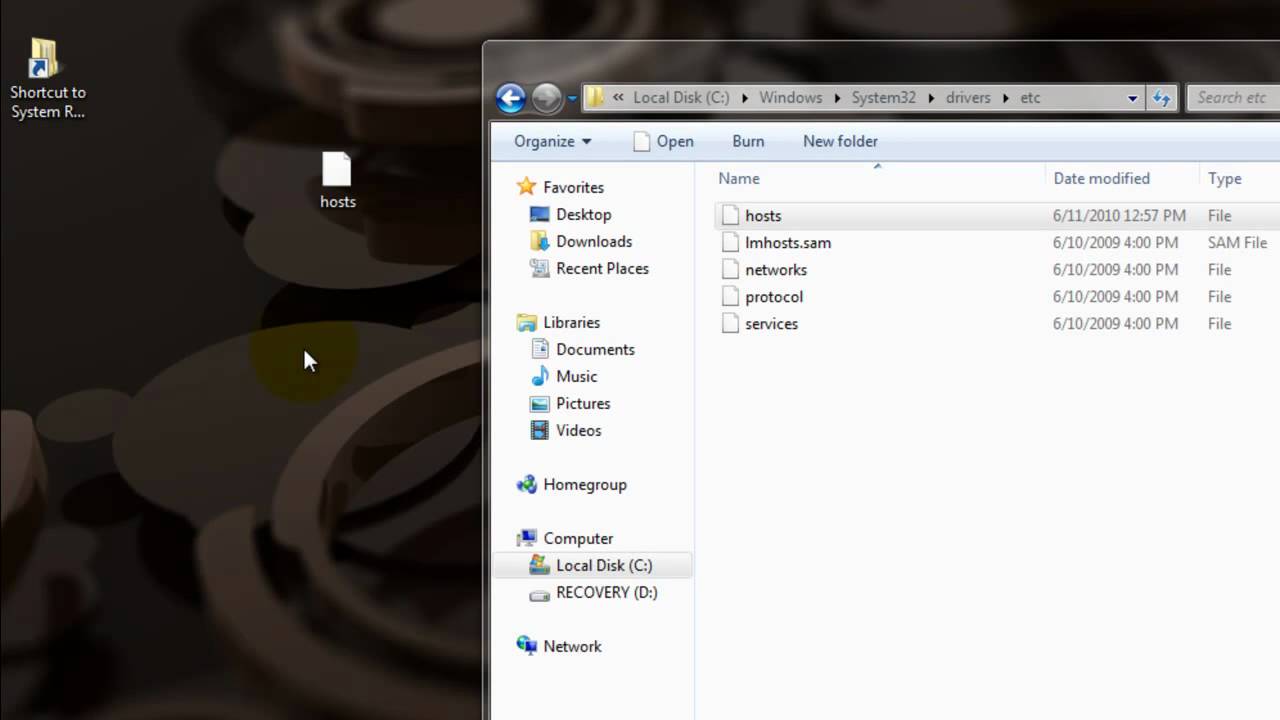
Task: Click the Desktop monitor icon in sidebar
Action: (539, 214)
